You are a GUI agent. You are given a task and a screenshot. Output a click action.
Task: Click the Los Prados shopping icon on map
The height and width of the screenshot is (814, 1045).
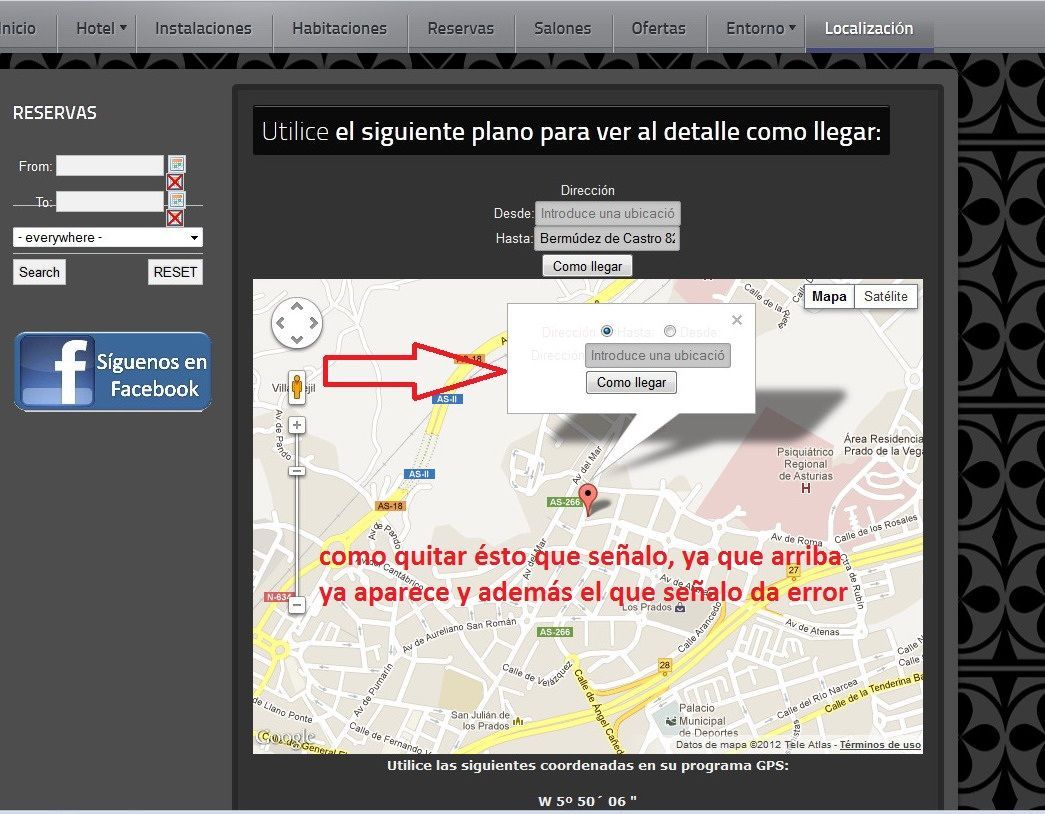coord(680,607)
